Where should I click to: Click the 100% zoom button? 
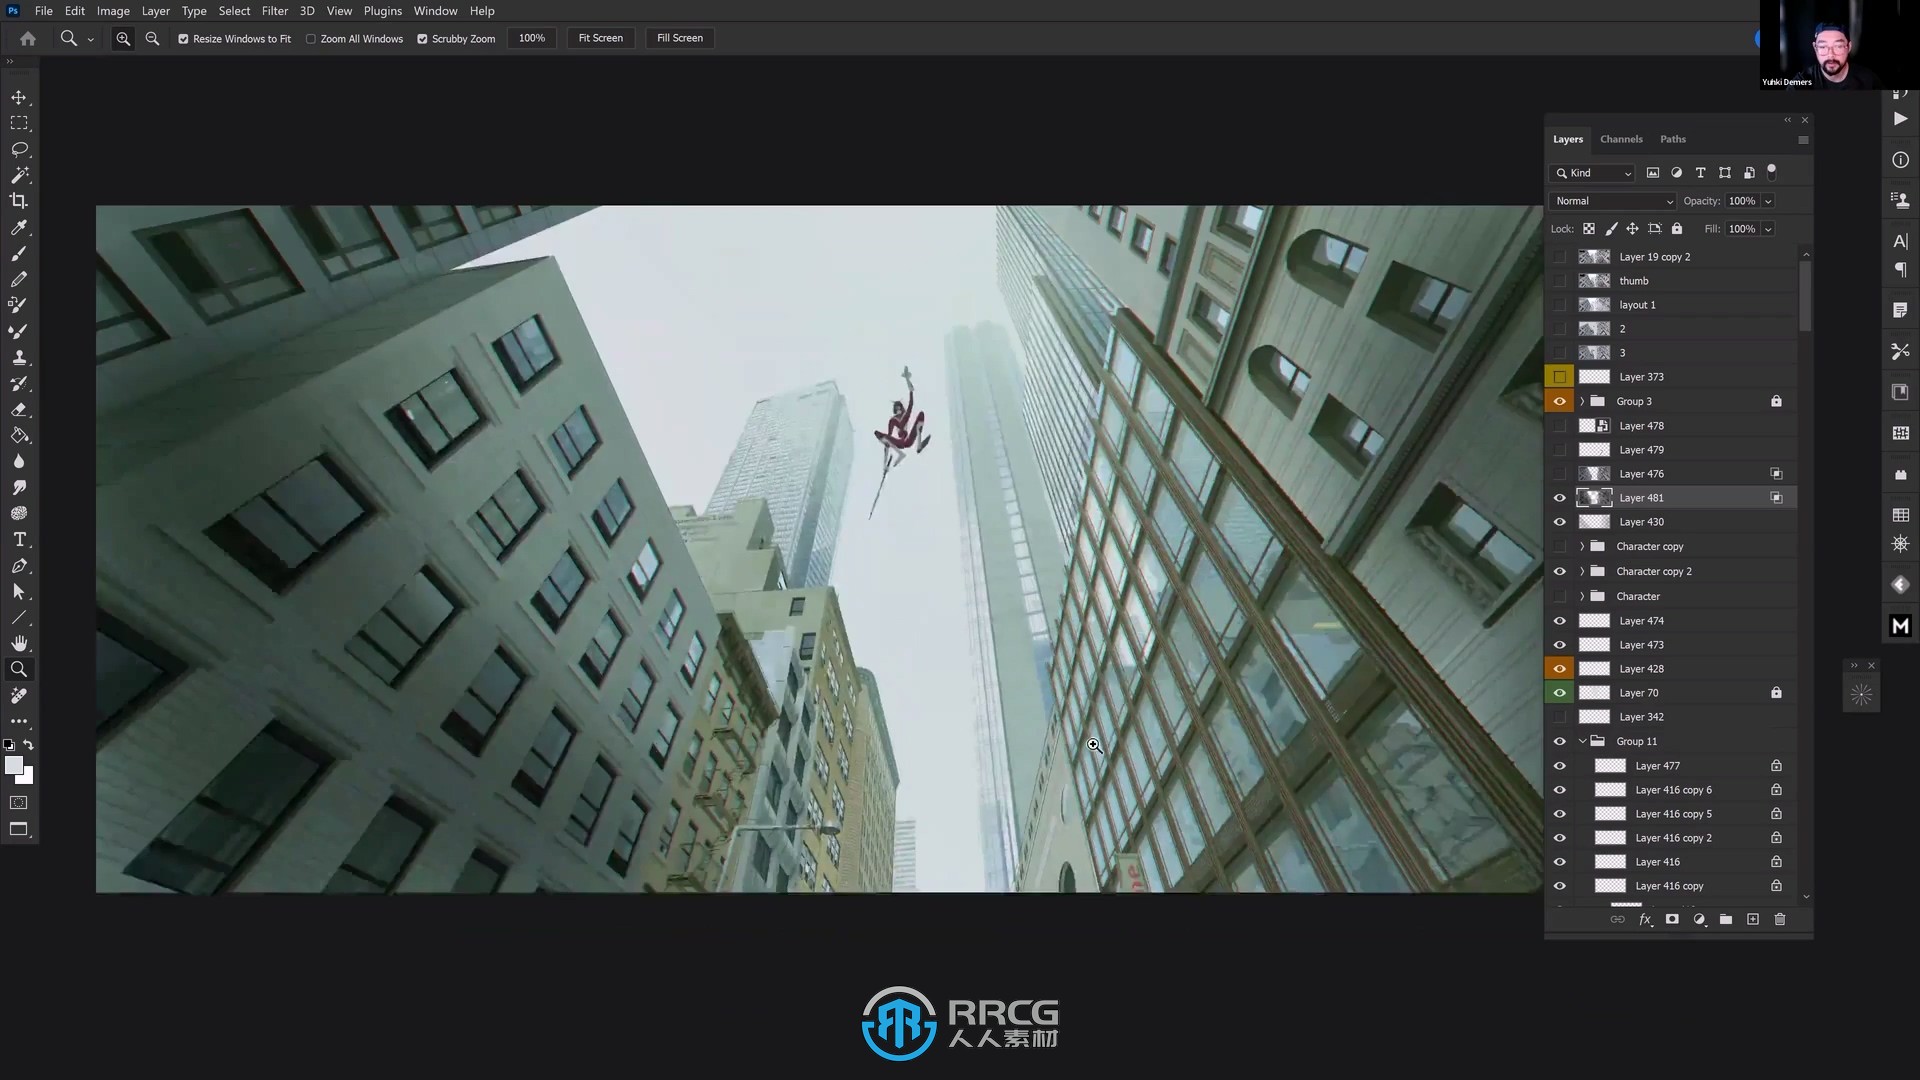click(532, 38)
